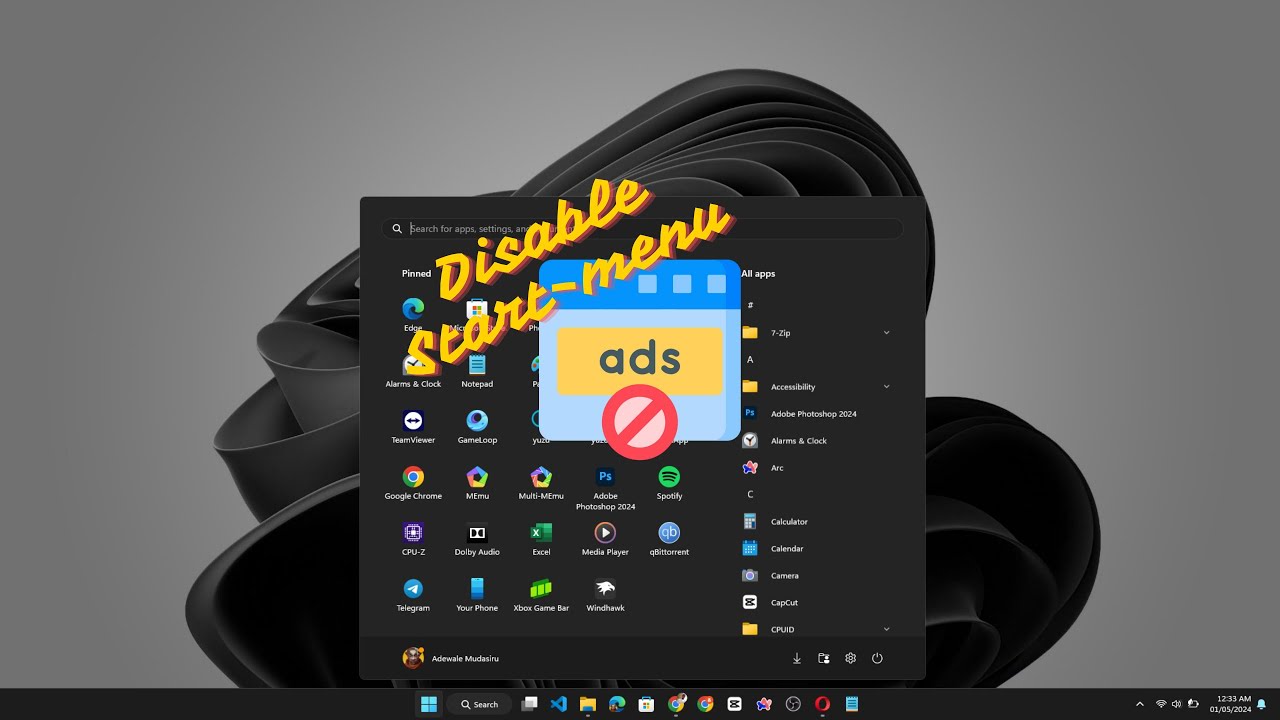Open Google Chrome from pinned apps
This screenshot has width=1280, height=720.
click(413, 482)
